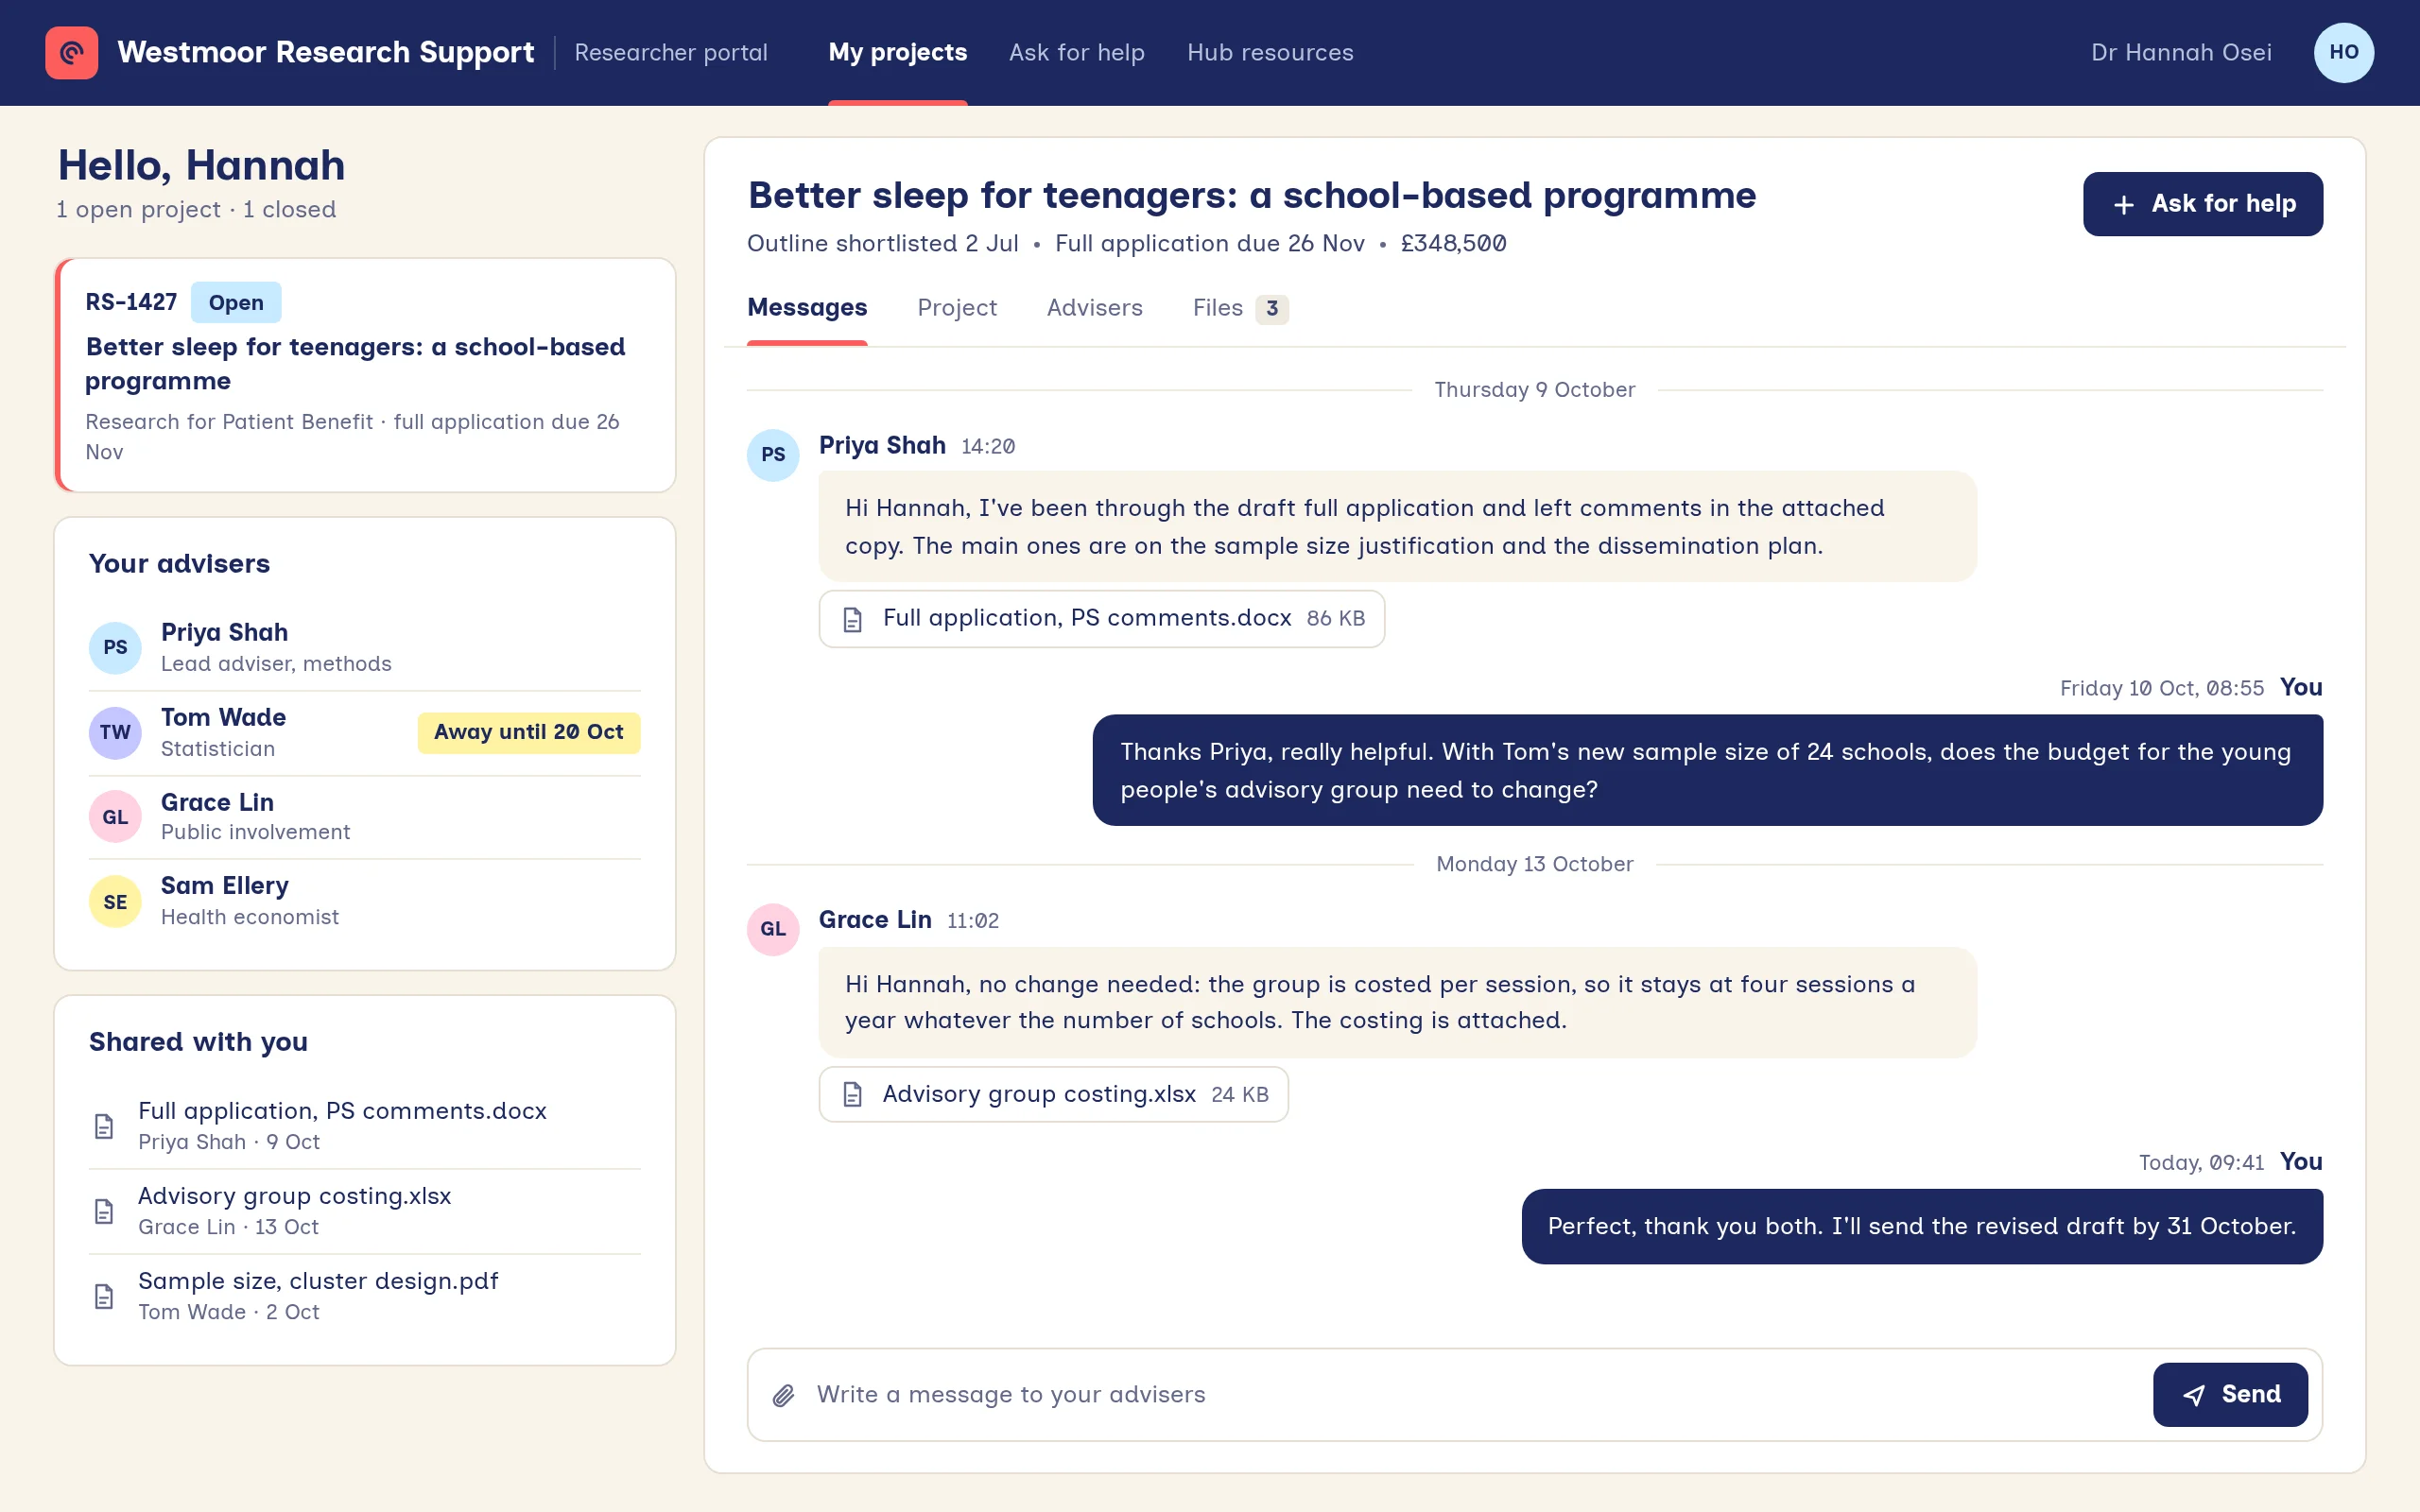Click the PS avatar beside Priya's message
This screenshot has width=2420, height=1512.
(773, 455)
